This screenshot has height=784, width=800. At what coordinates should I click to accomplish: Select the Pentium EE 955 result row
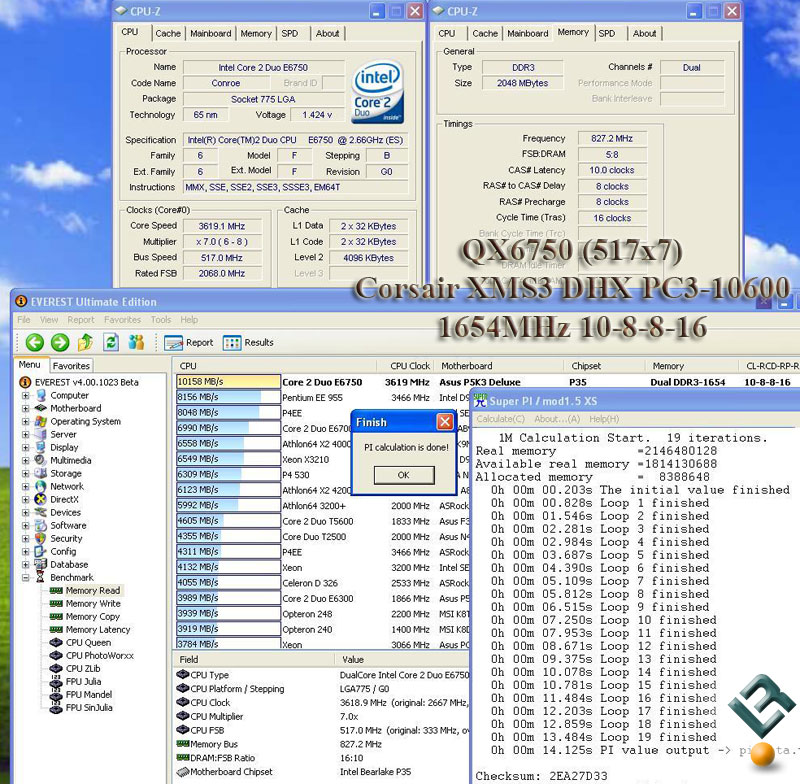pos(322,397)
